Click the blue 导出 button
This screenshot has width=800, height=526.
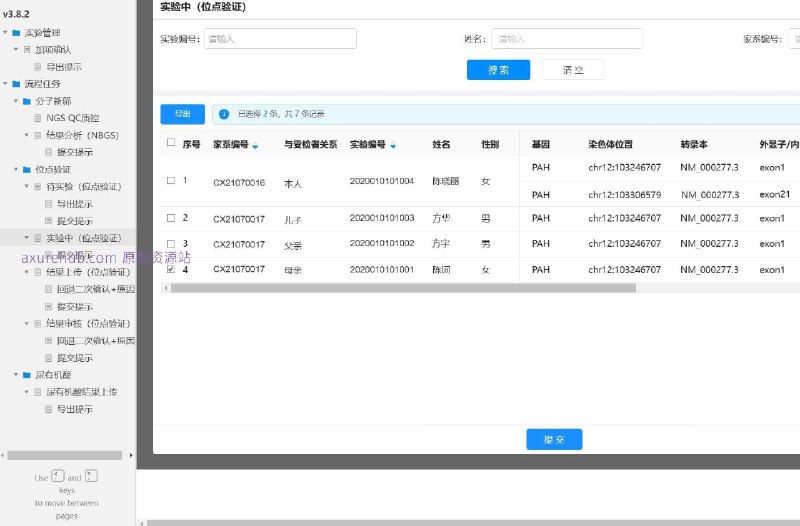[x=183, y=114]
